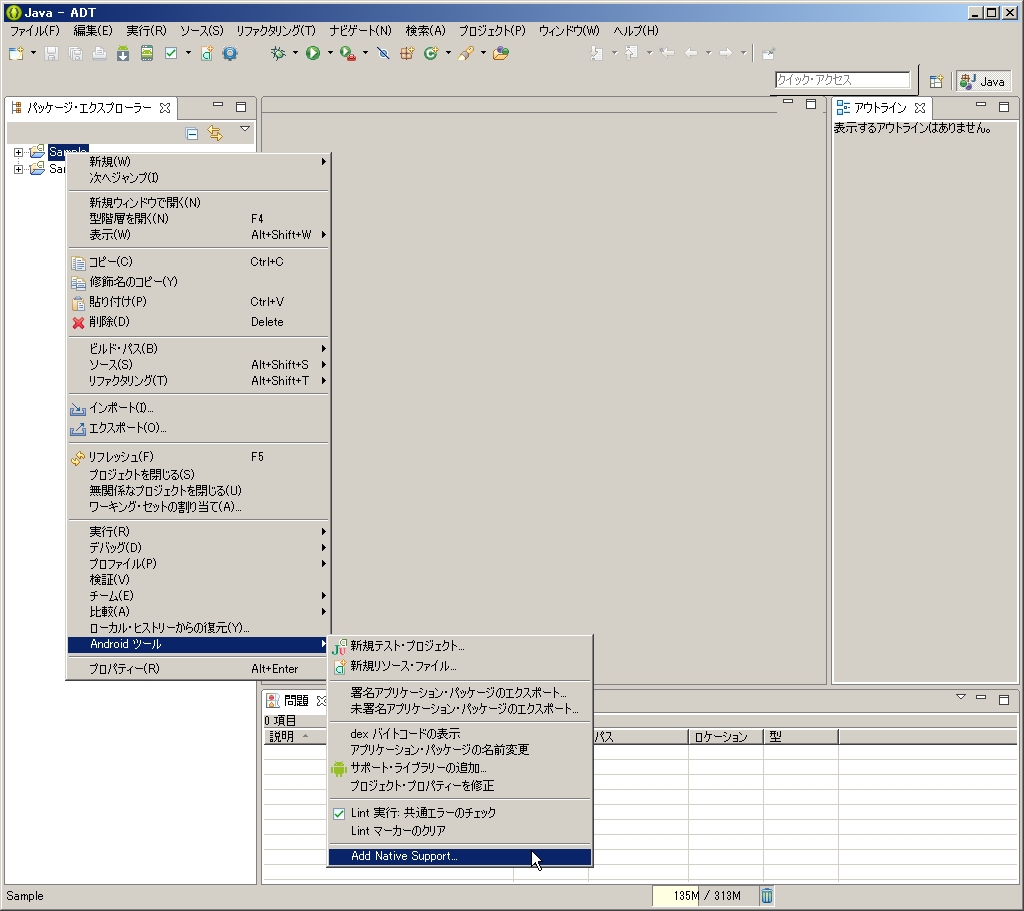Maximize the editor area panel
This screenshot has width=1024, height=911.
click(810, 104)
